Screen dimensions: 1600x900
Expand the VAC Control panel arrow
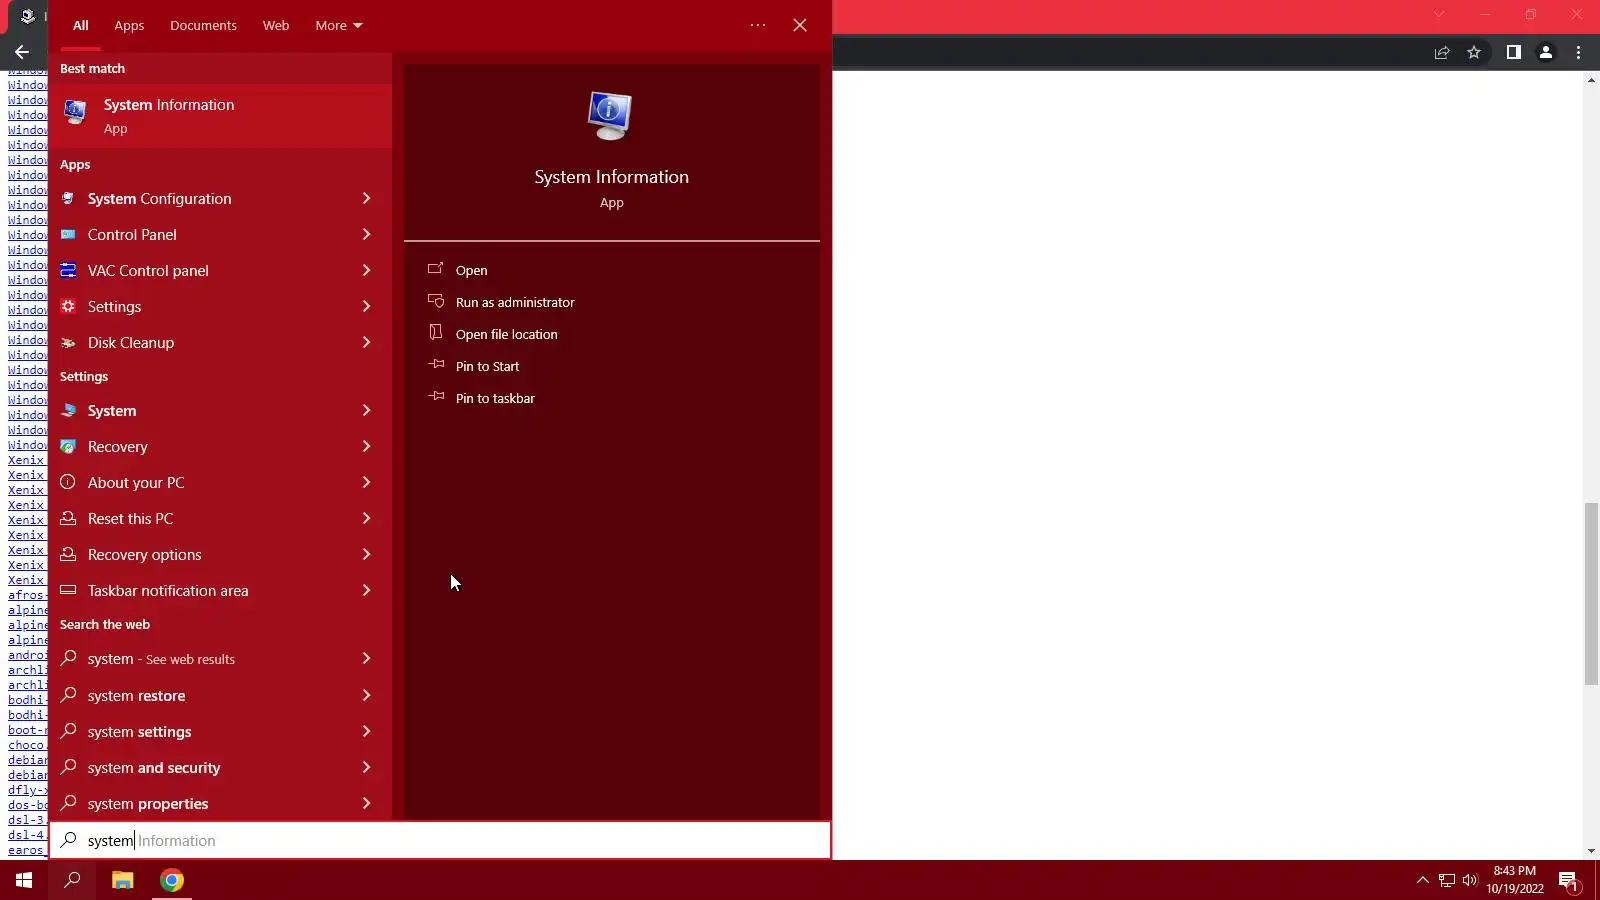coord(366,270)
